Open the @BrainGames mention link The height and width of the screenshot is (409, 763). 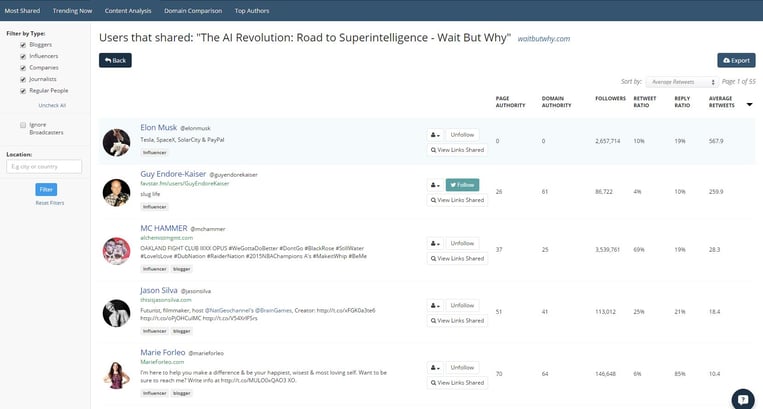273,310
